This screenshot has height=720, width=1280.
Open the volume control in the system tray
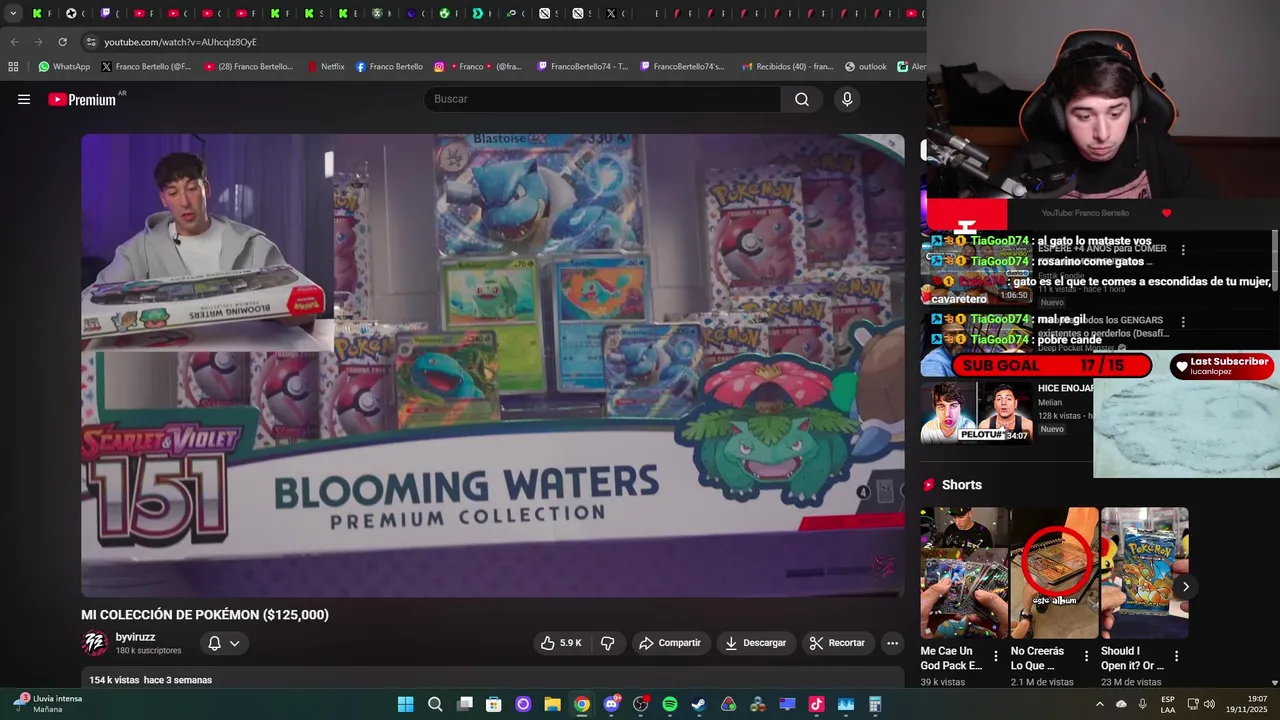pyautogui.click(x=1209, y=704)
